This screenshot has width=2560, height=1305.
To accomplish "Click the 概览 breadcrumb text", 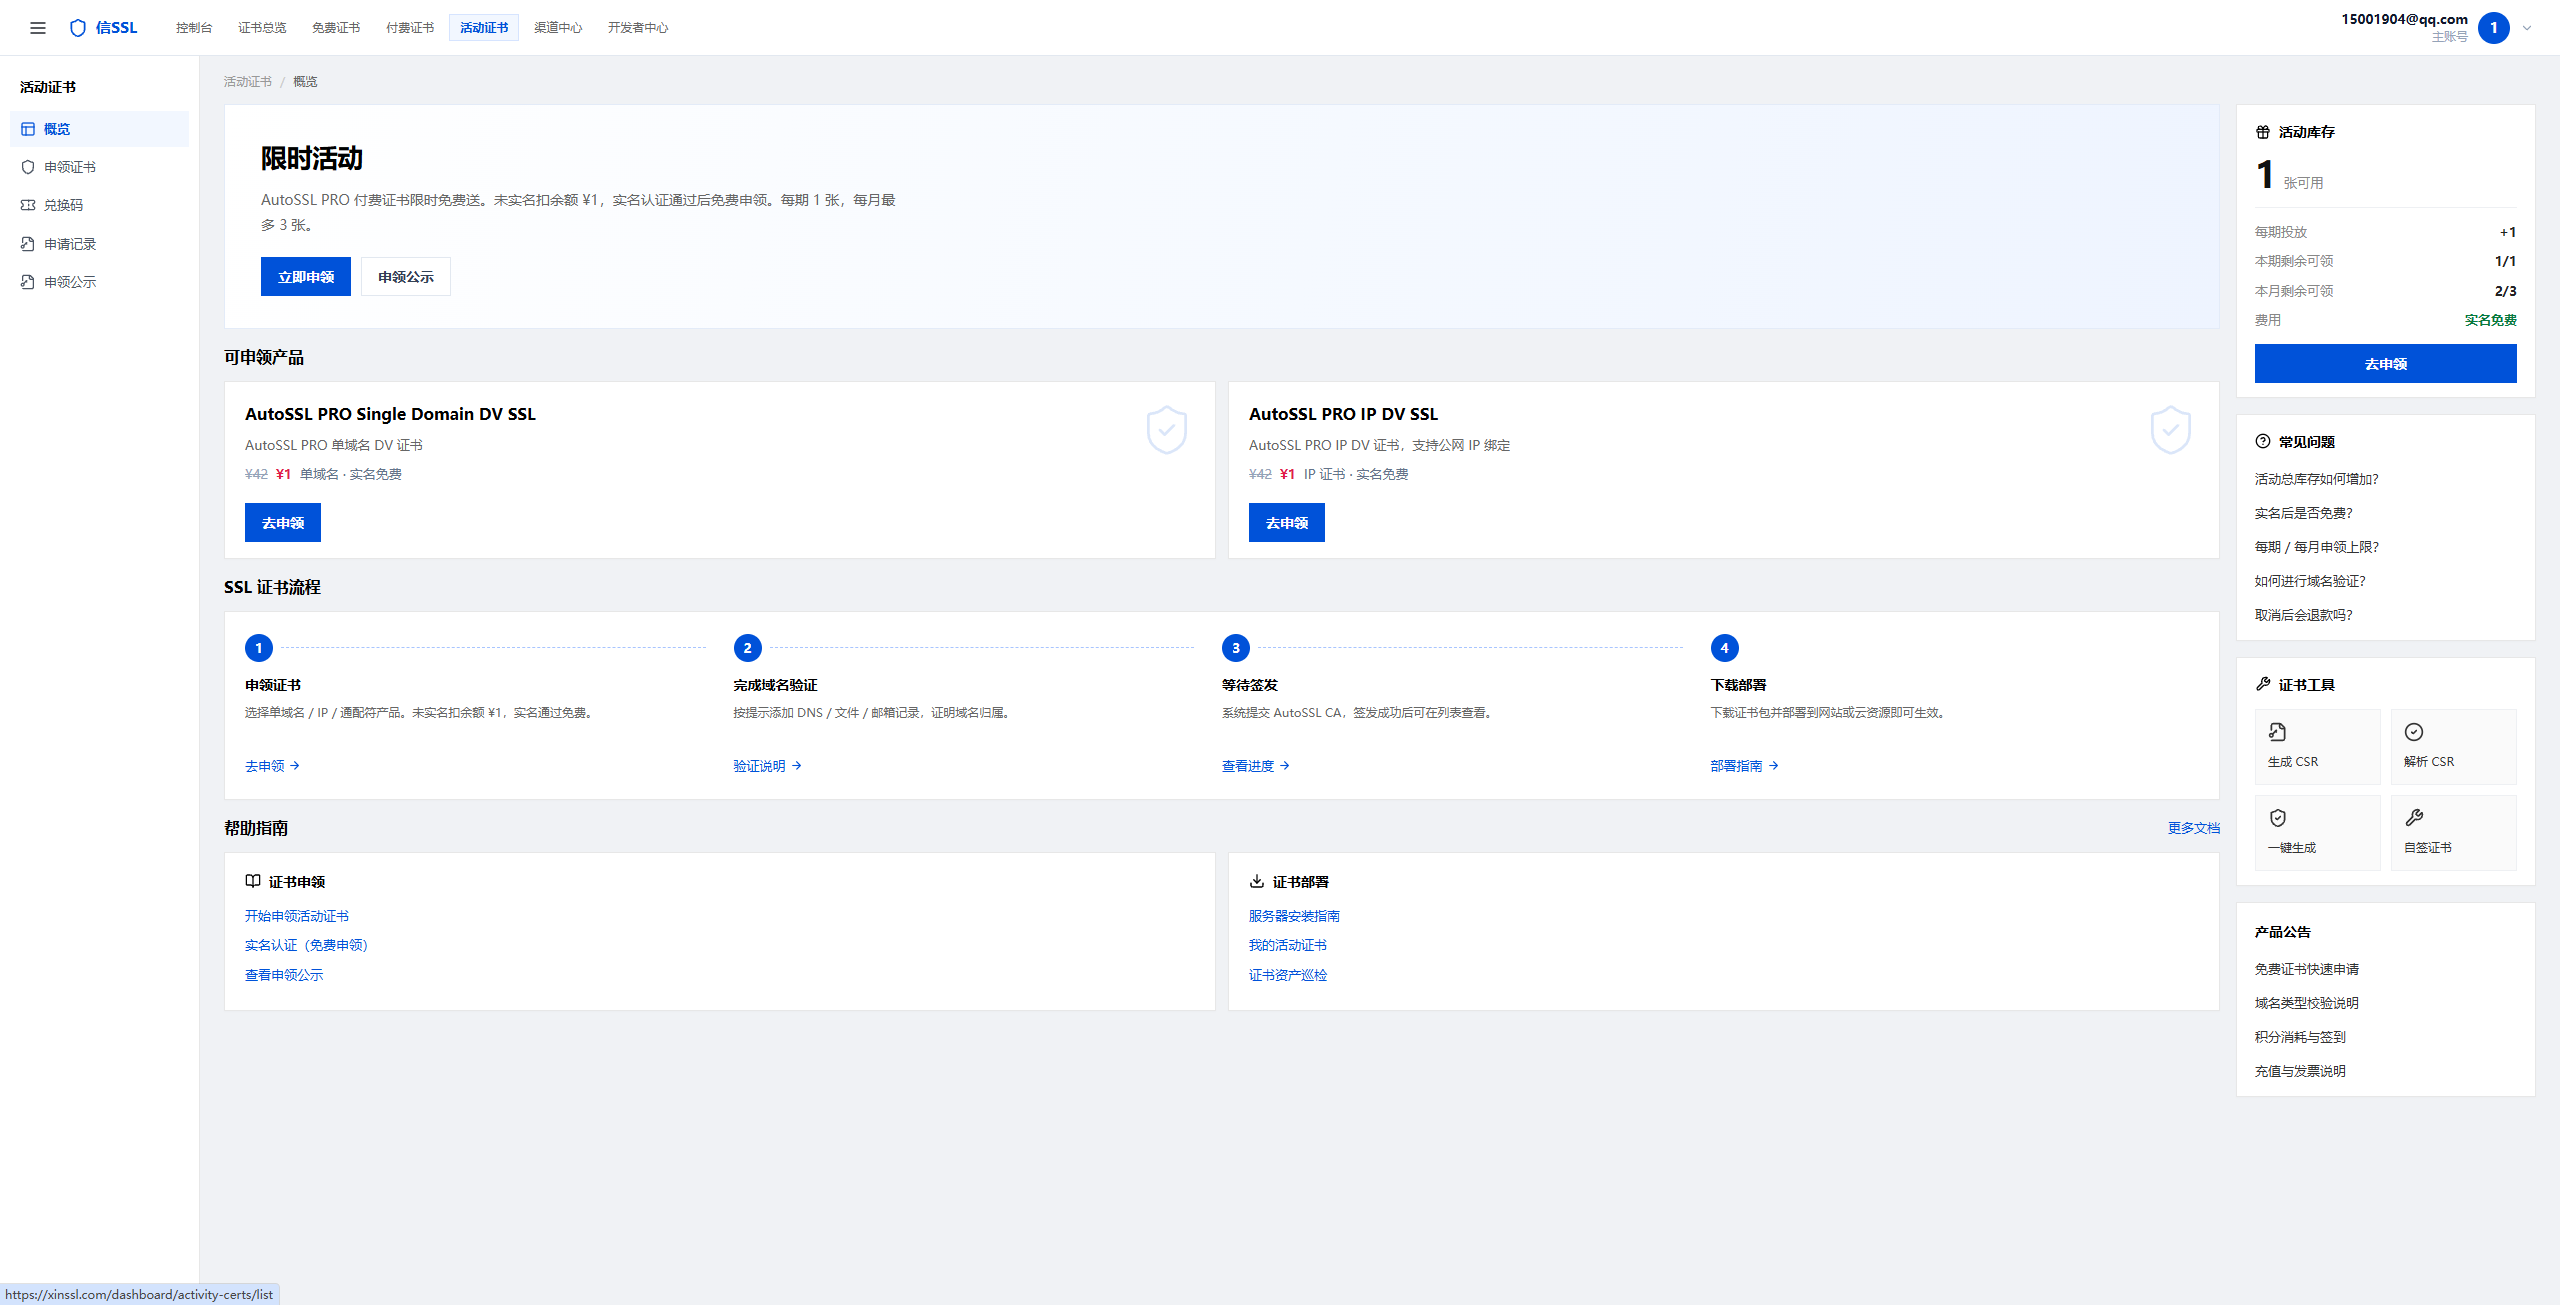I will pyautogui.click(x=305, y=82).
